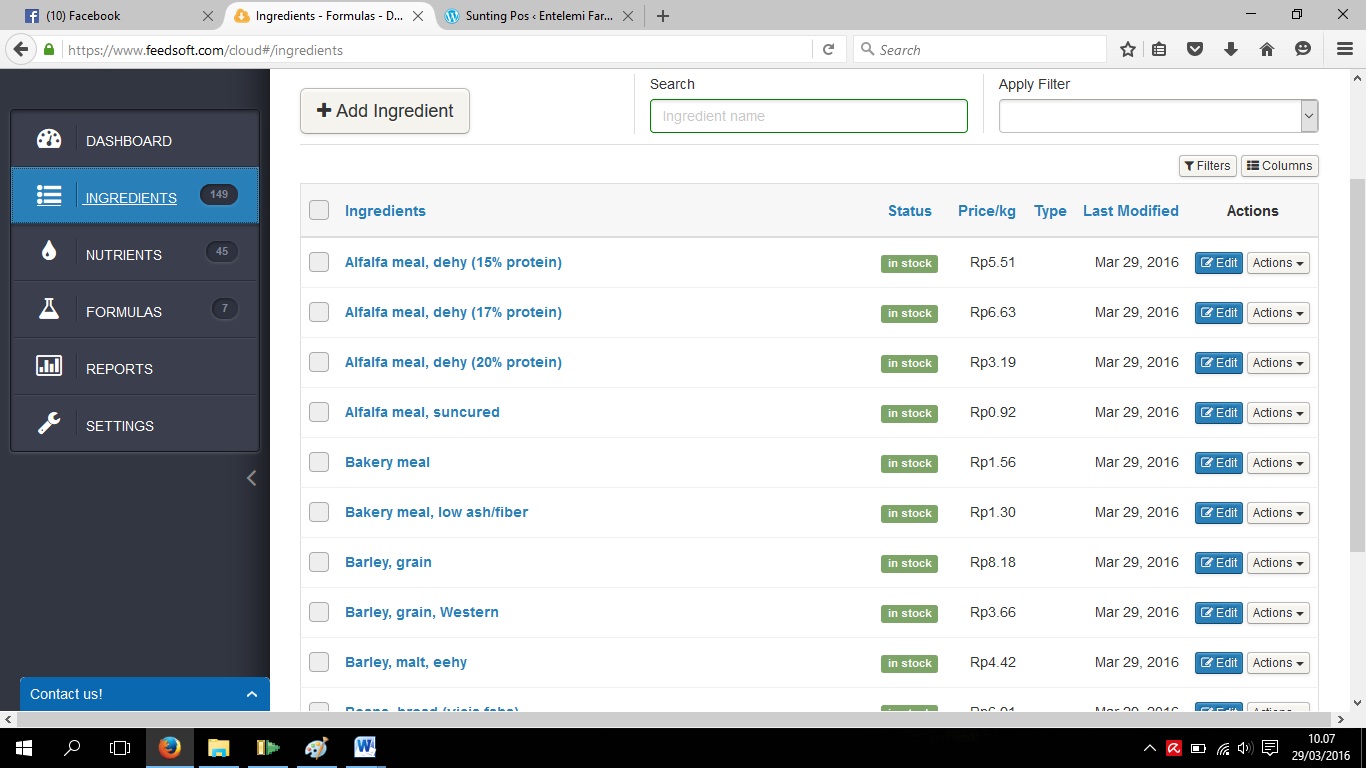Click the Reports chart icon
1366x768 pixels.
coord(49,367)
